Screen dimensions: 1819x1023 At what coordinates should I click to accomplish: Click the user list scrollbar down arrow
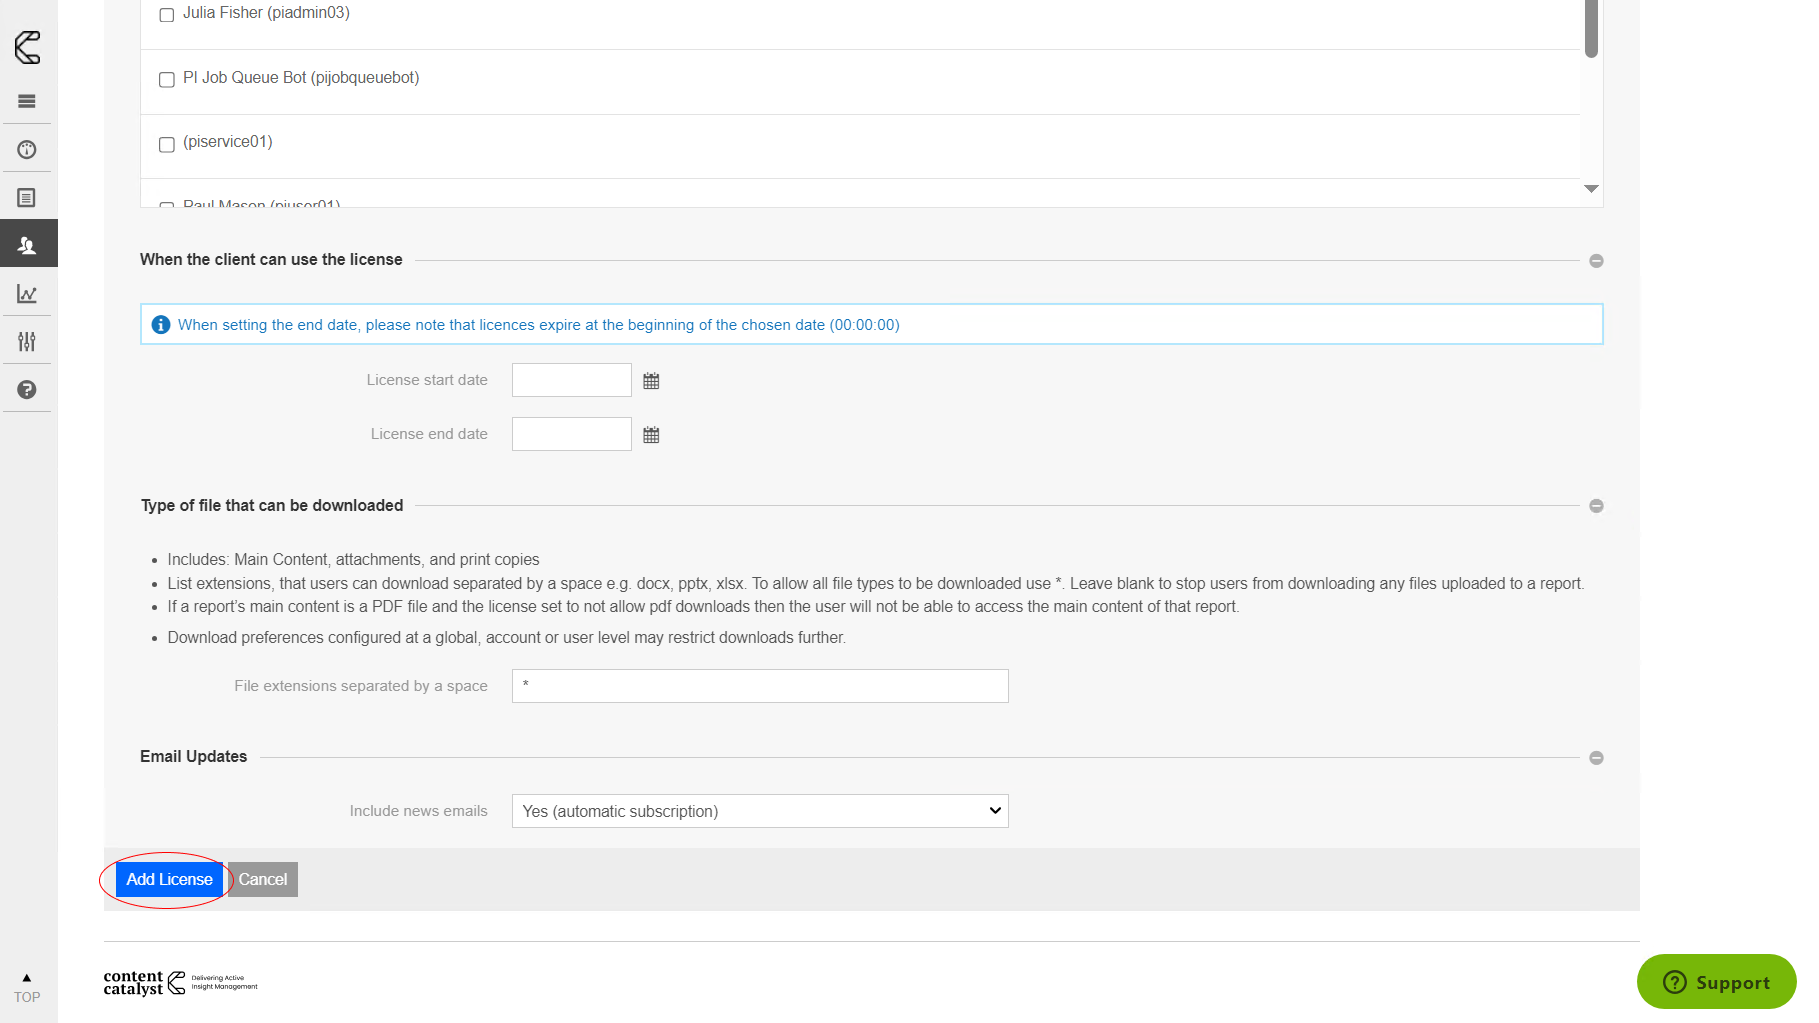point(1591,189)
